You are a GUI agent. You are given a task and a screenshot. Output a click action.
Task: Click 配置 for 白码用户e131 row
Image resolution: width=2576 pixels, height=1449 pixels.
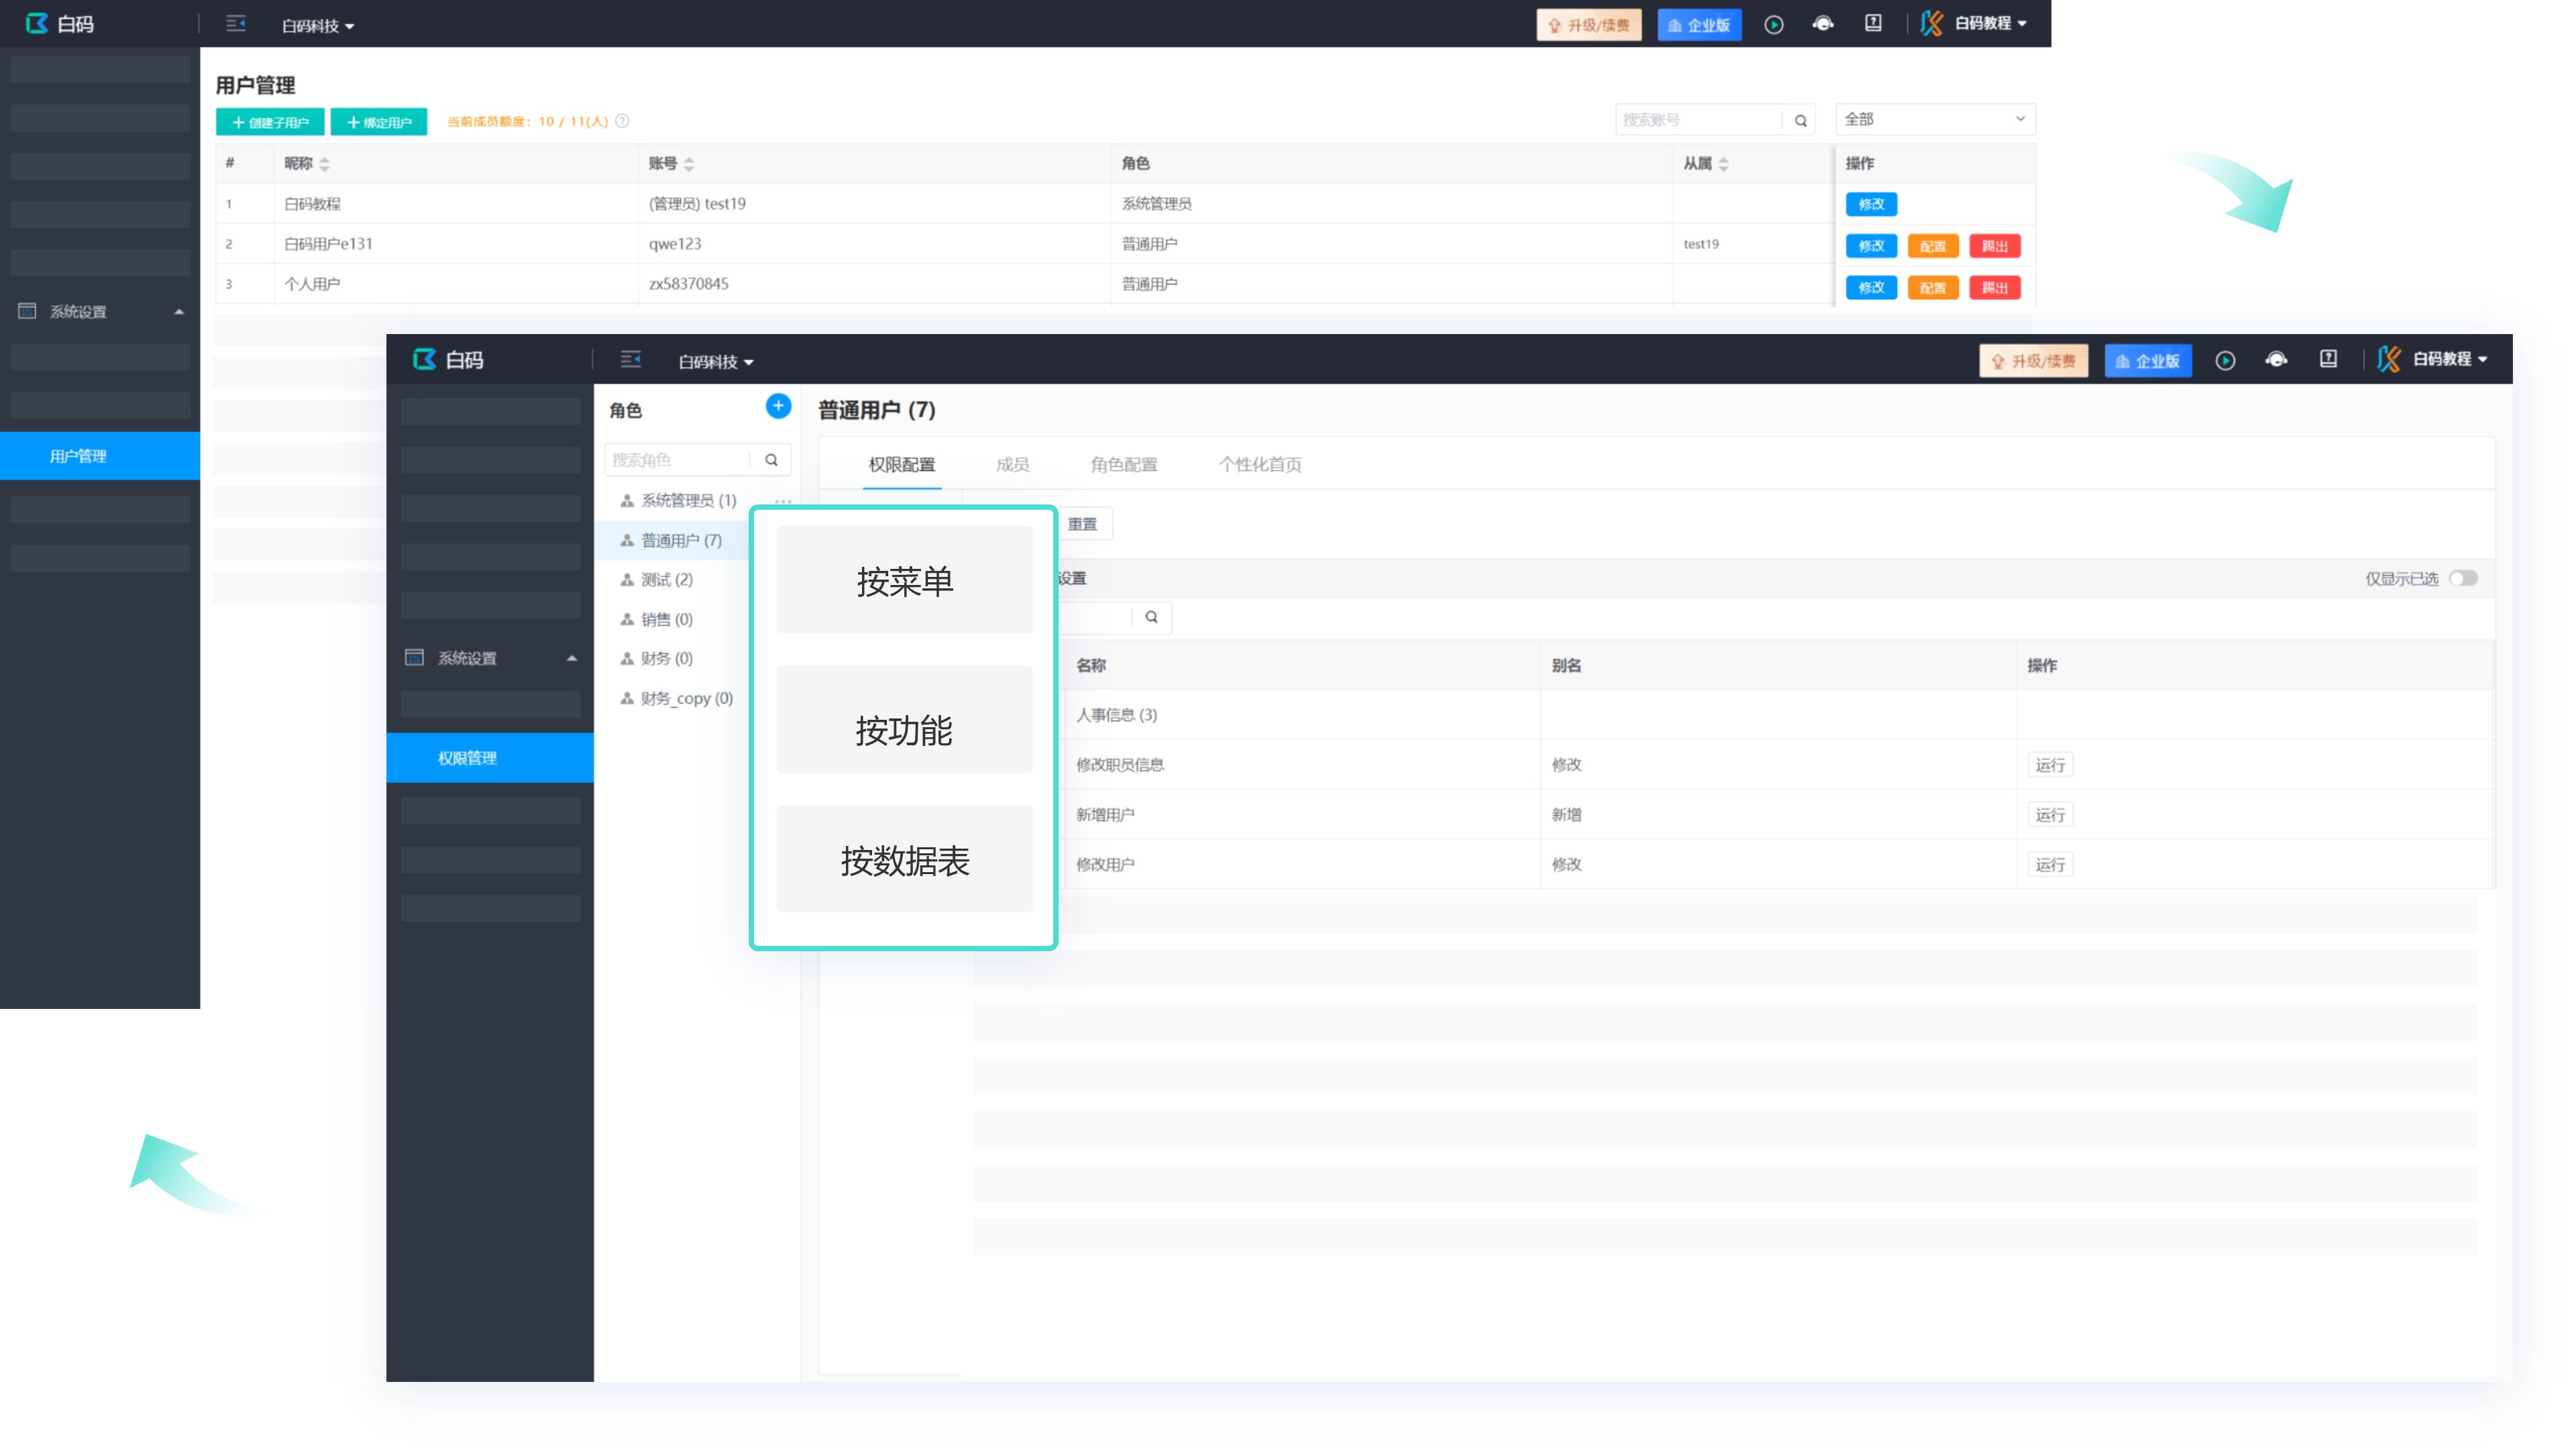[x=1933, y=246]
